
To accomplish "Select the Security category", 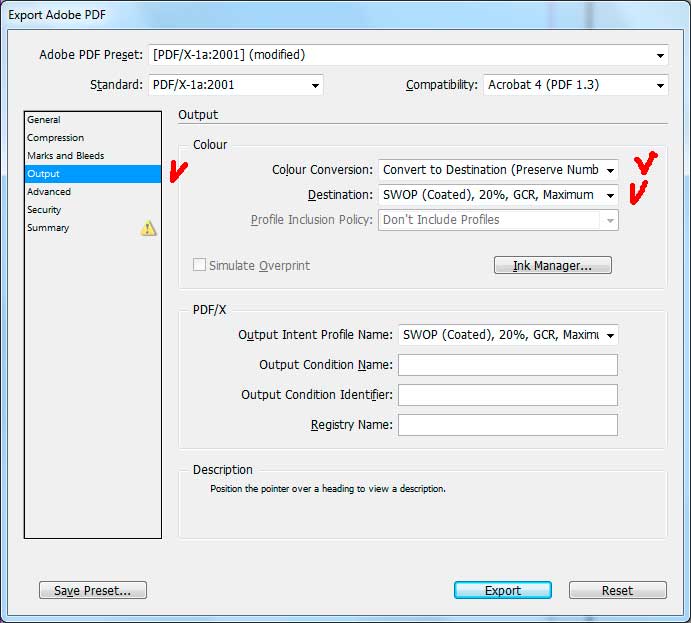I will pyautogui.click(x=93, y=210).
